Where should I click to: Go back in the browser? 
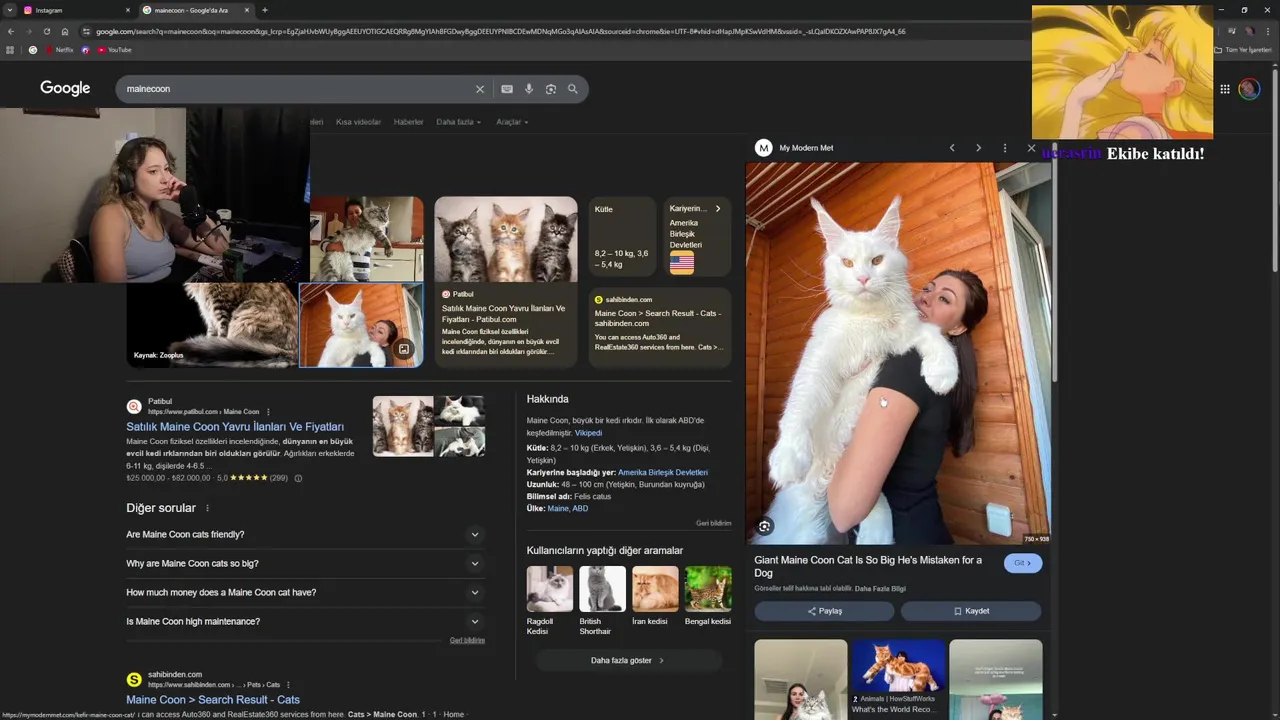pos(11,31)
